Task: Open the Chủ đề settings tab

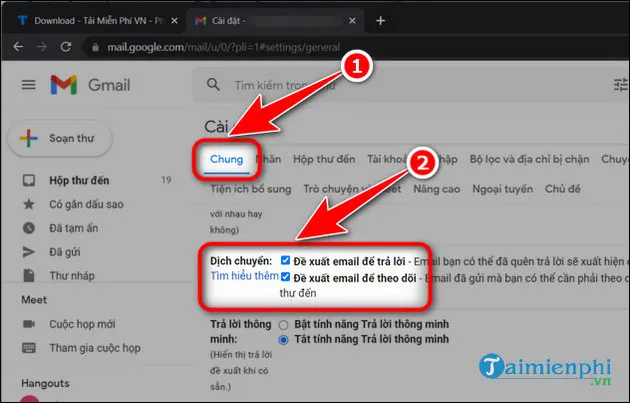Action: 562,189
